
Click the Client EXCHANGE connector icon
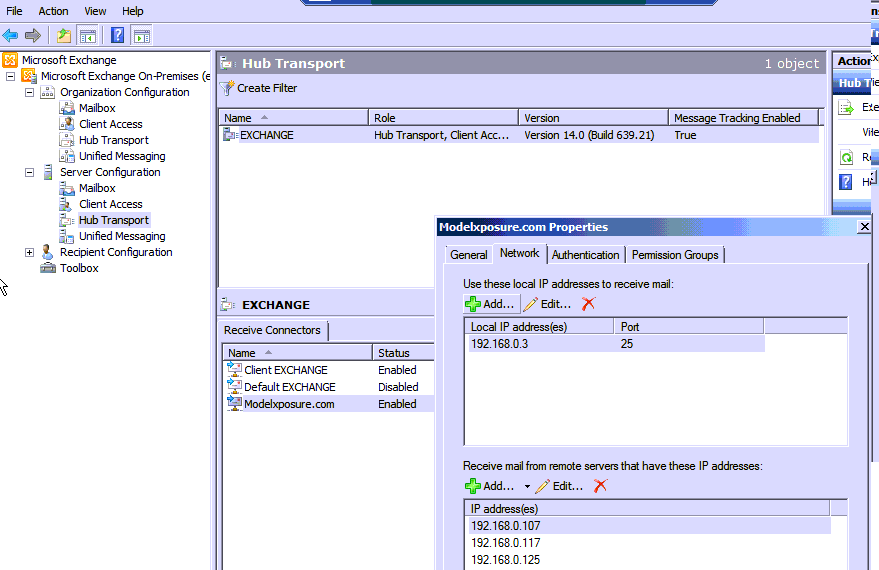pyautogui.click(x=234, y=369)
